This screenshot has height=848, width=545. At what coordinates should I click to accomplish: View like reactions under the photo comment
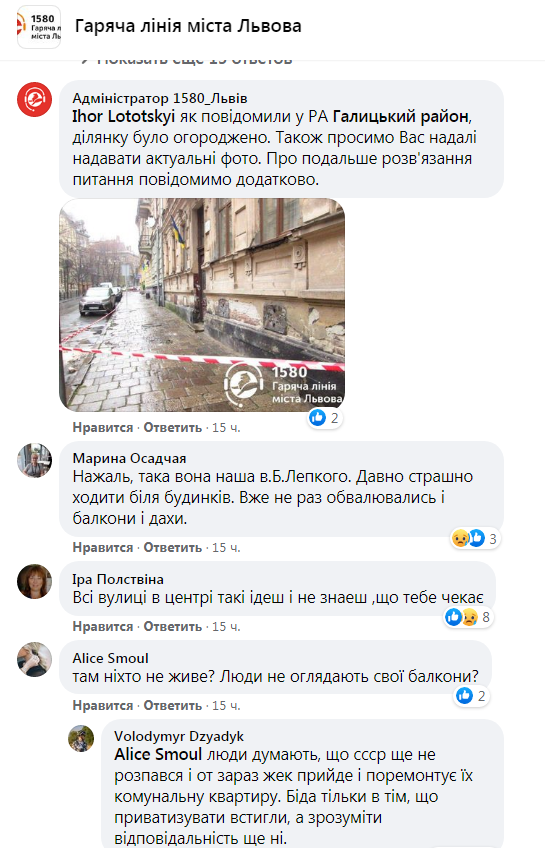tap(324, 418)
